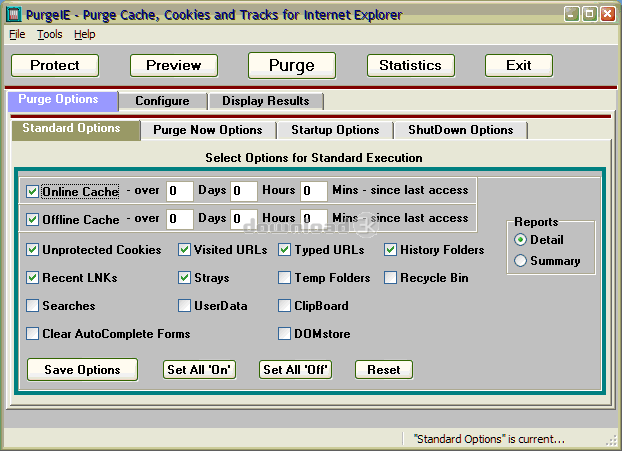
Task: Select the Detail report radio button
Action: 520,240
